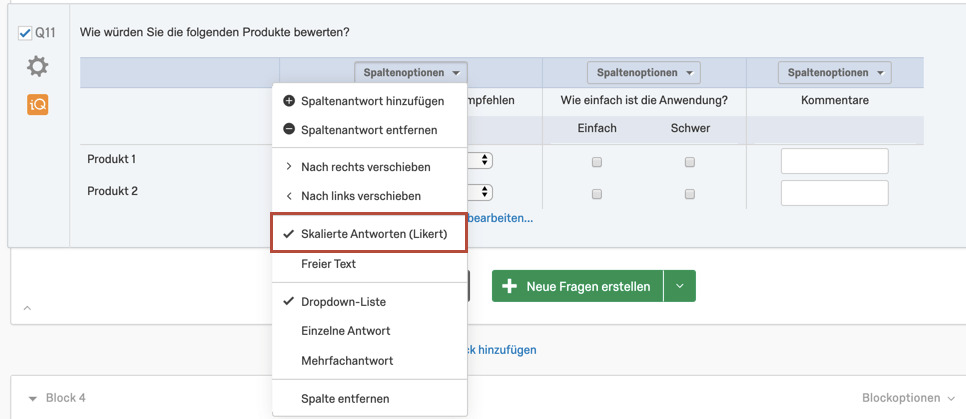Viewport: 966px width, 419px height.
Task: Open the Blockoptionen menu
Action: (x=908, y=398)
